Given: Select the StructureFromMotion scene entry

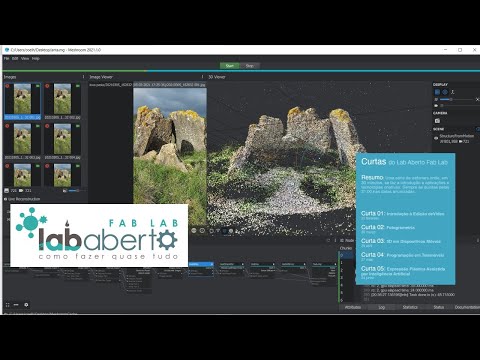Looking at the screenshot, I should (457, 138).
